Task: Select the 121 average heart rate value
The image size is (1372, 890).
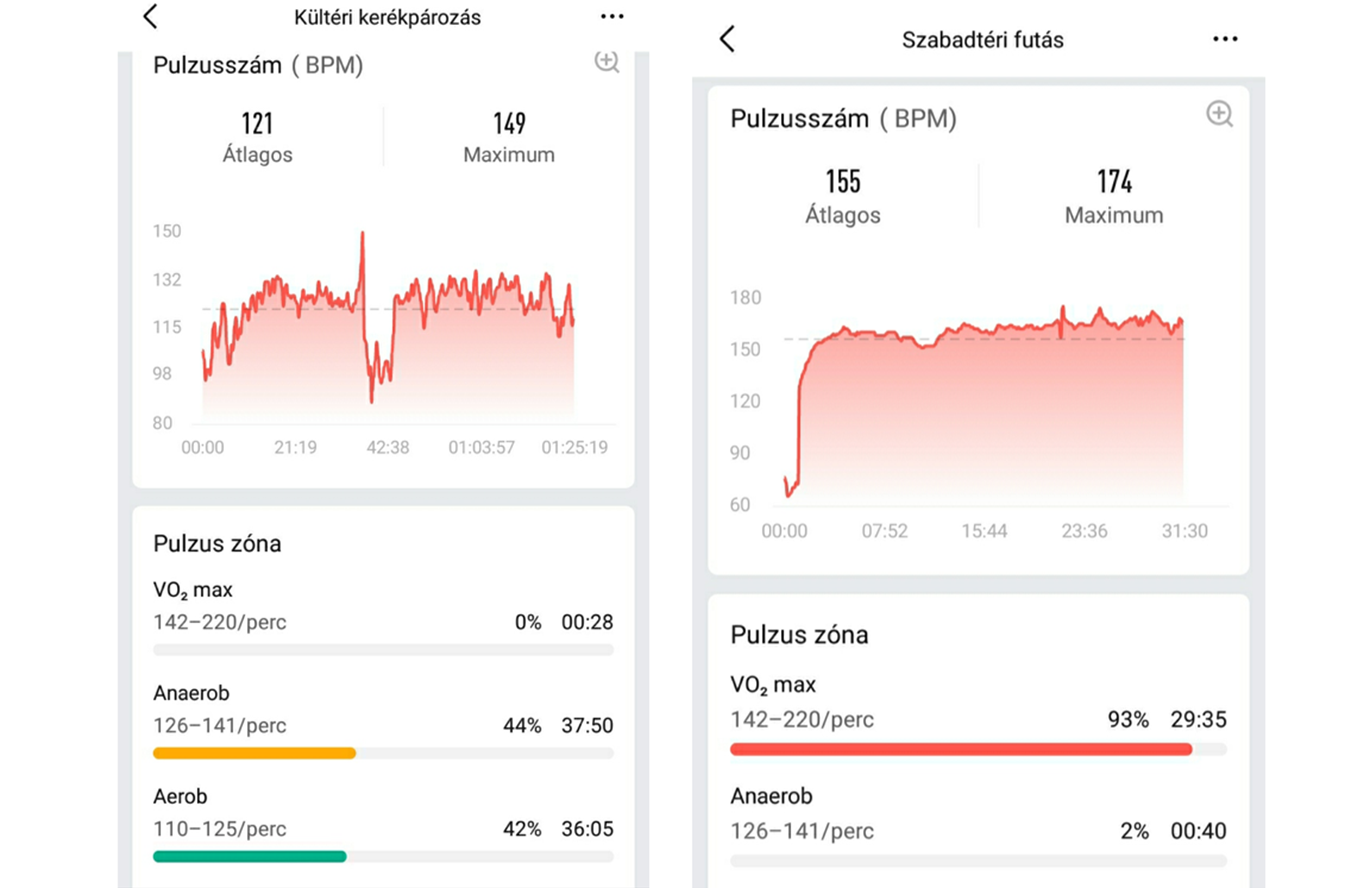Action: point(257,124)
